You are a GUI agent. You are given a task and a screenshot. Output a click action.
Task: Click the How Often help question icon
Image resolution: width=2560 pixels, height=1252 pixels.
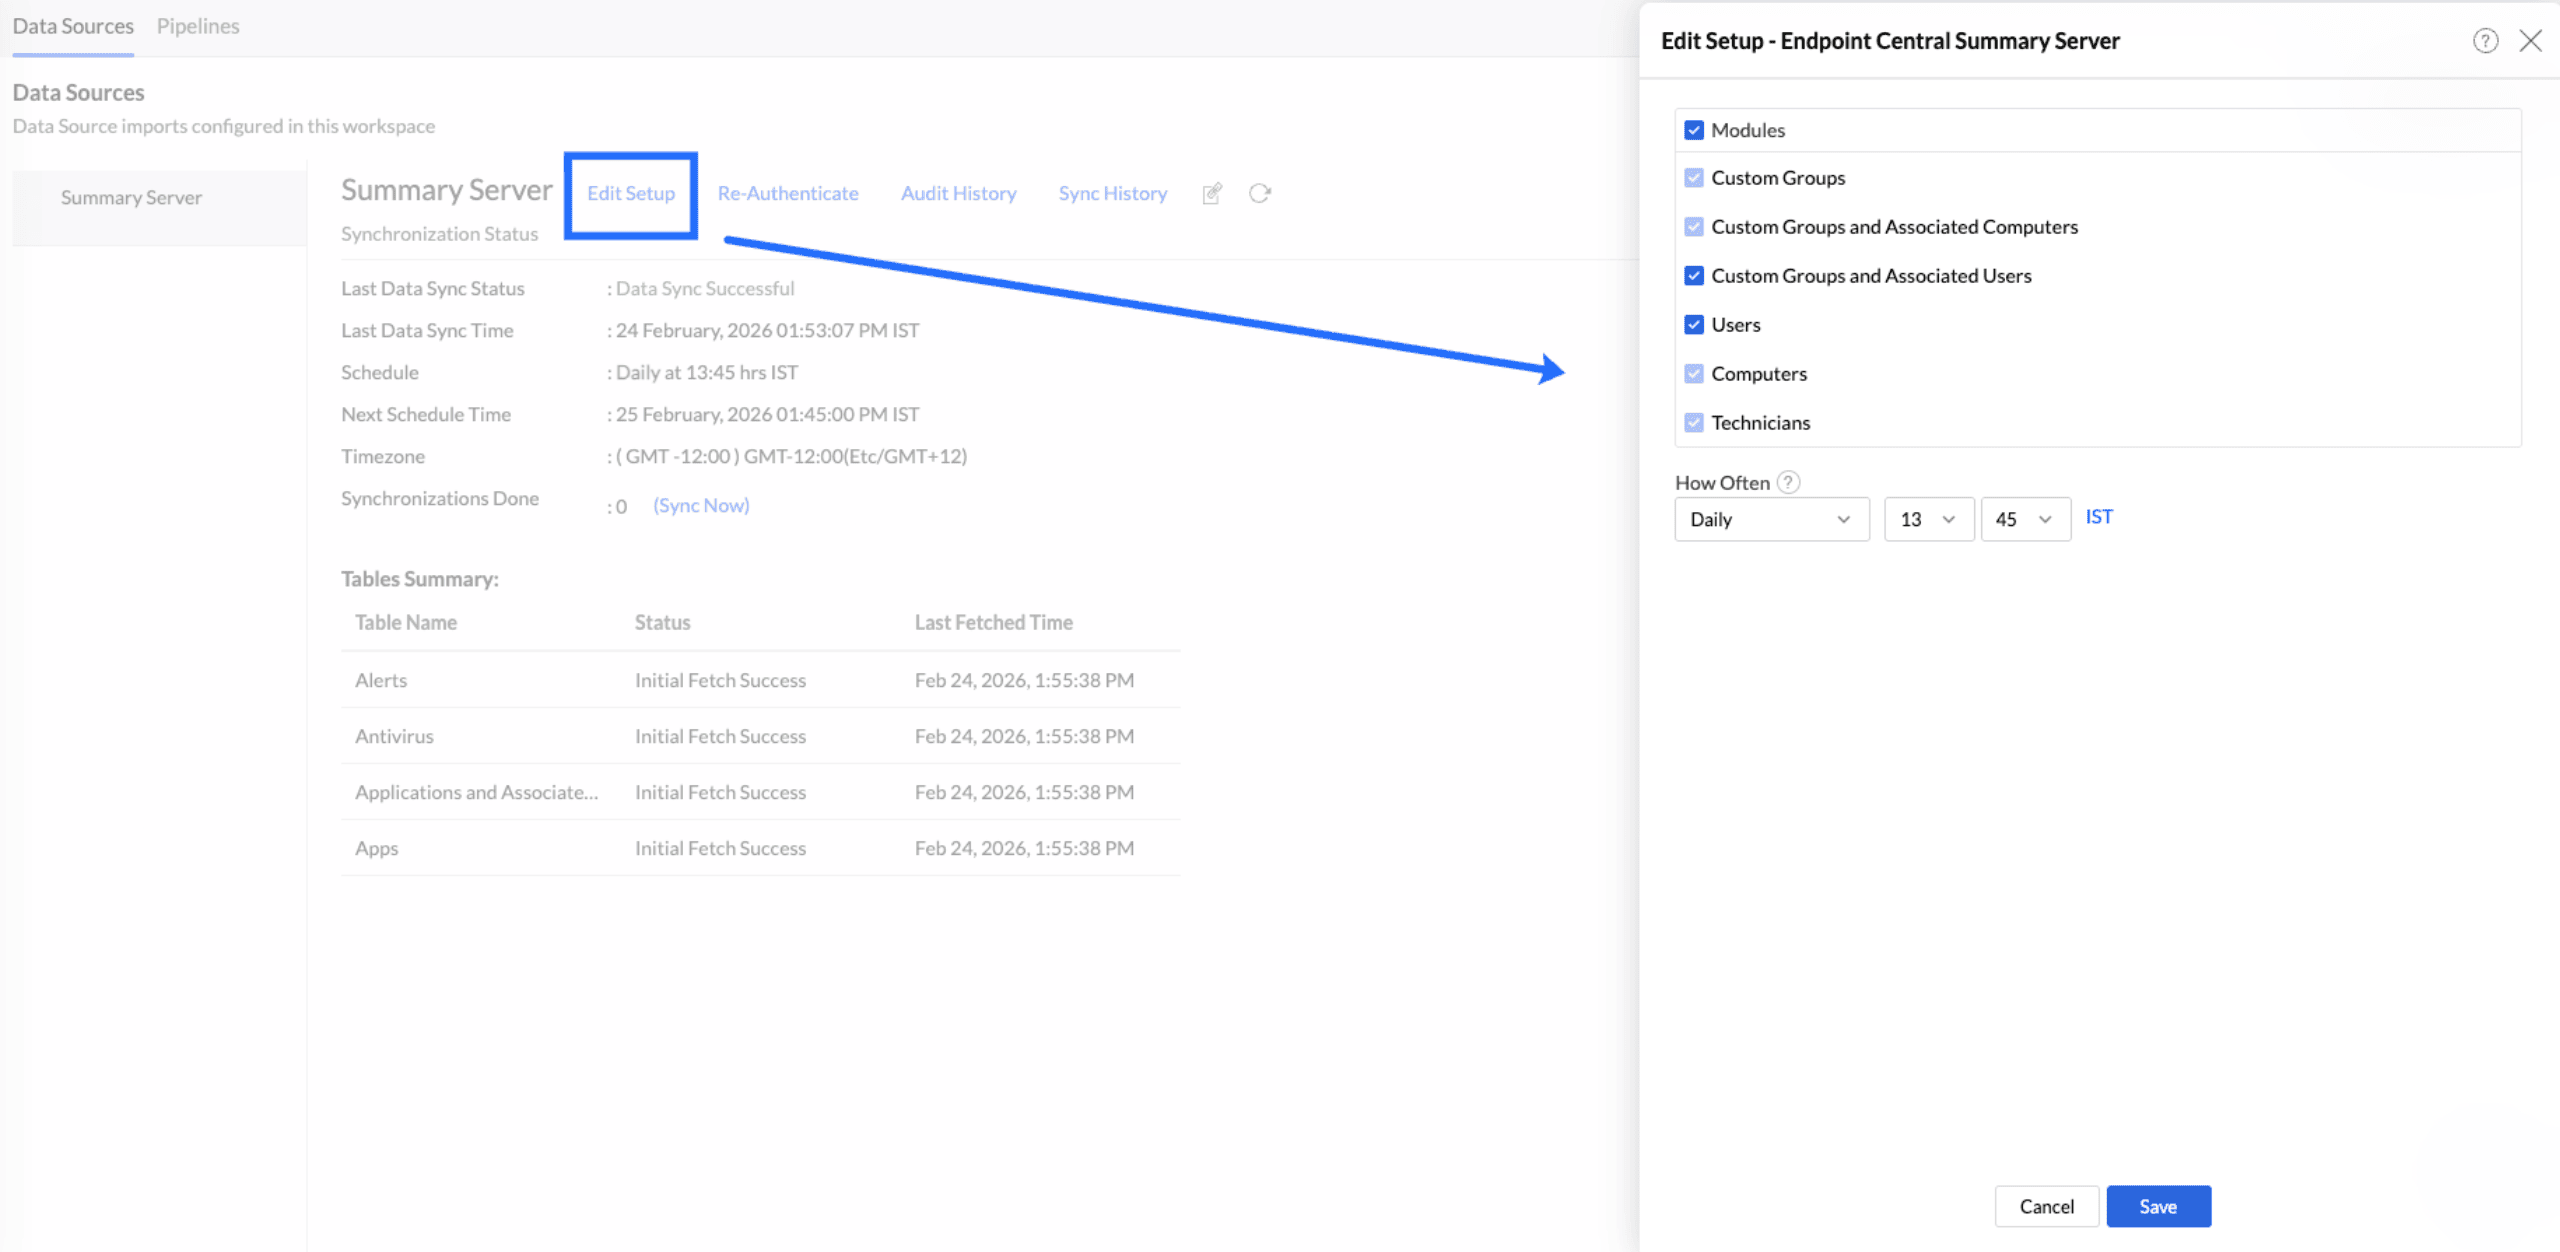point(1789,482)
